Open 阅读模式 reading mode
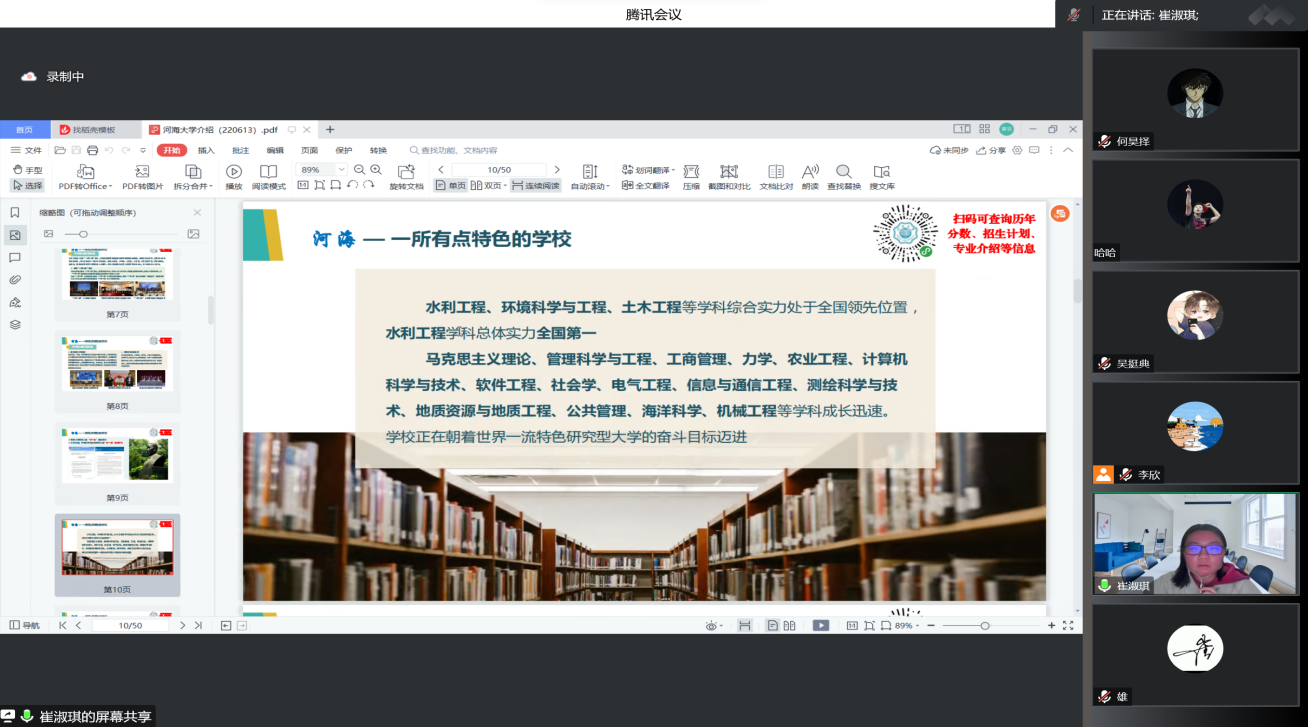1308x727 pixels. pos(268,176)
